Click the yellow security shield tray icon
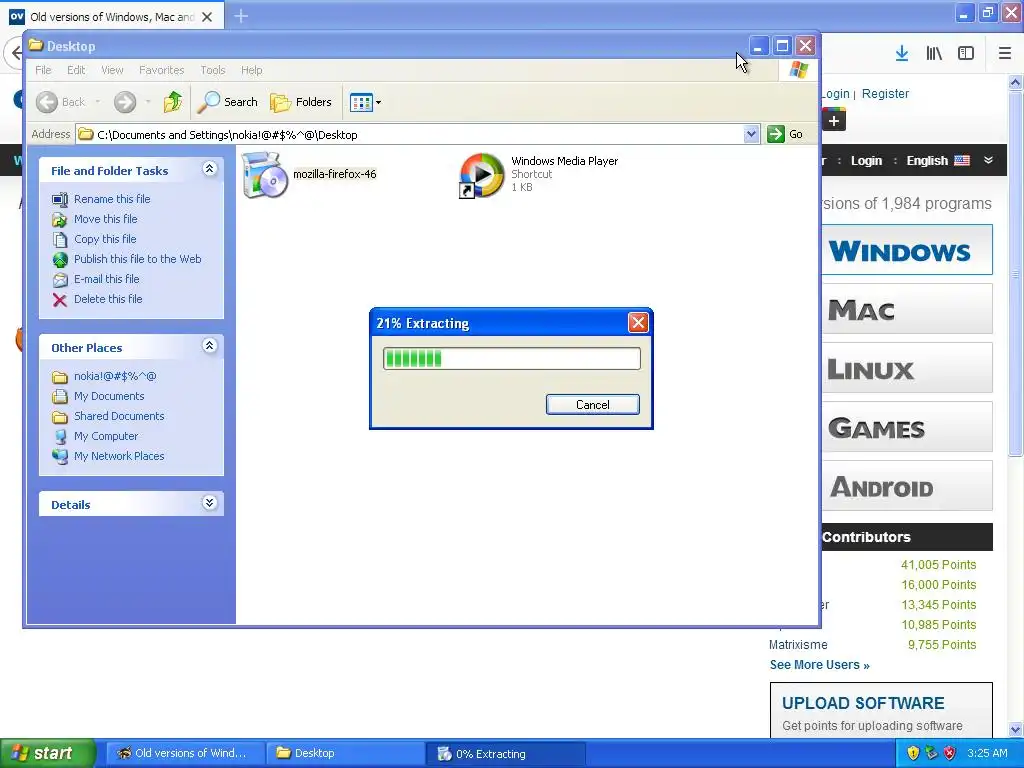Viewport: 1024px width, 768px height. tap(913, 753)
